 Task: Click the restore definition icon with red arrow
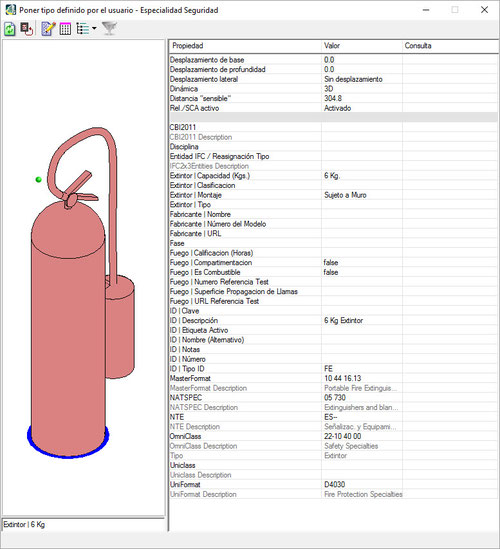coord(27,29)
